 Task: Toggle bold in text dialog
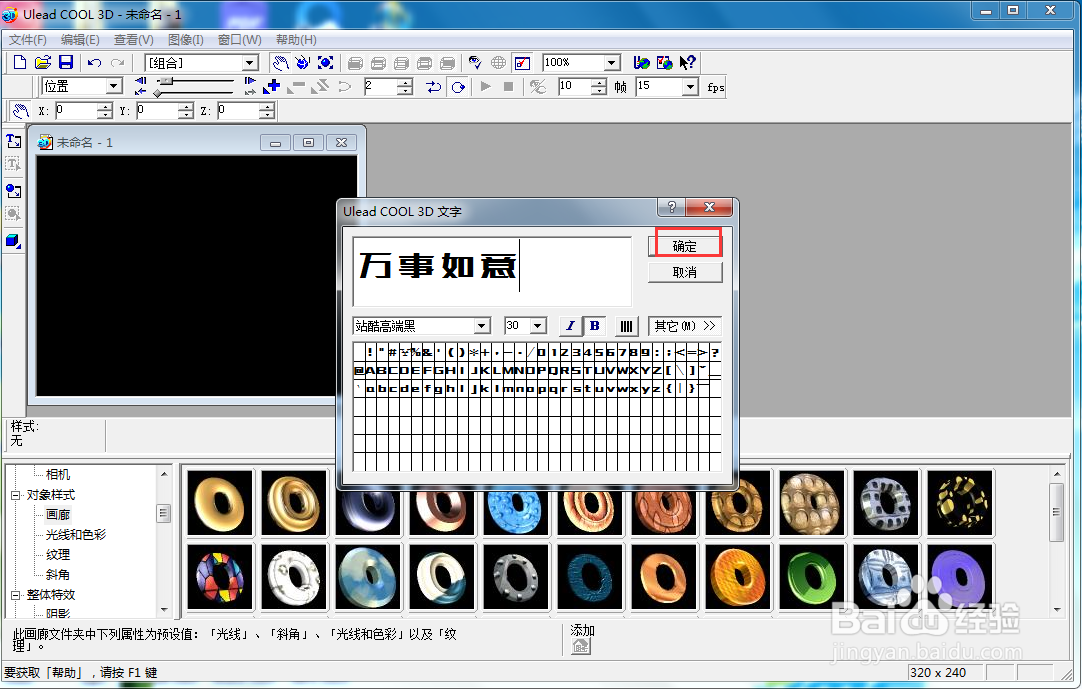click(594, 326)
